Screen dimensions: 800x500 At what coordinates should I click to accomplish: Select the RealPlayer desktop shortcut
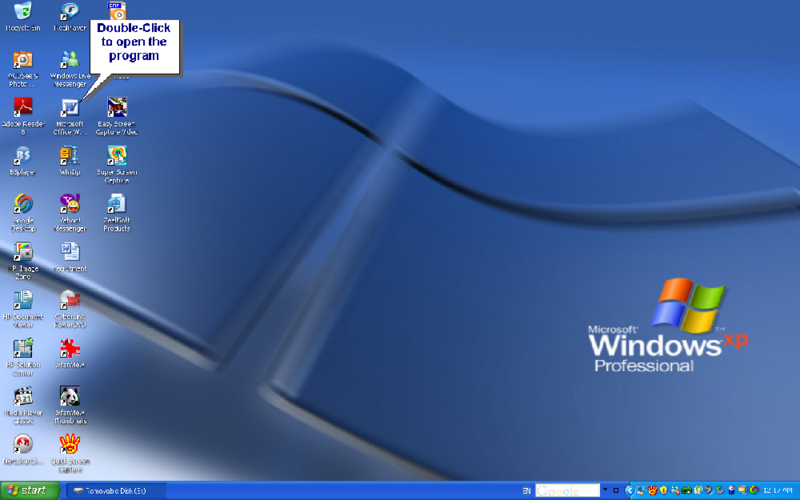[70, 16]
